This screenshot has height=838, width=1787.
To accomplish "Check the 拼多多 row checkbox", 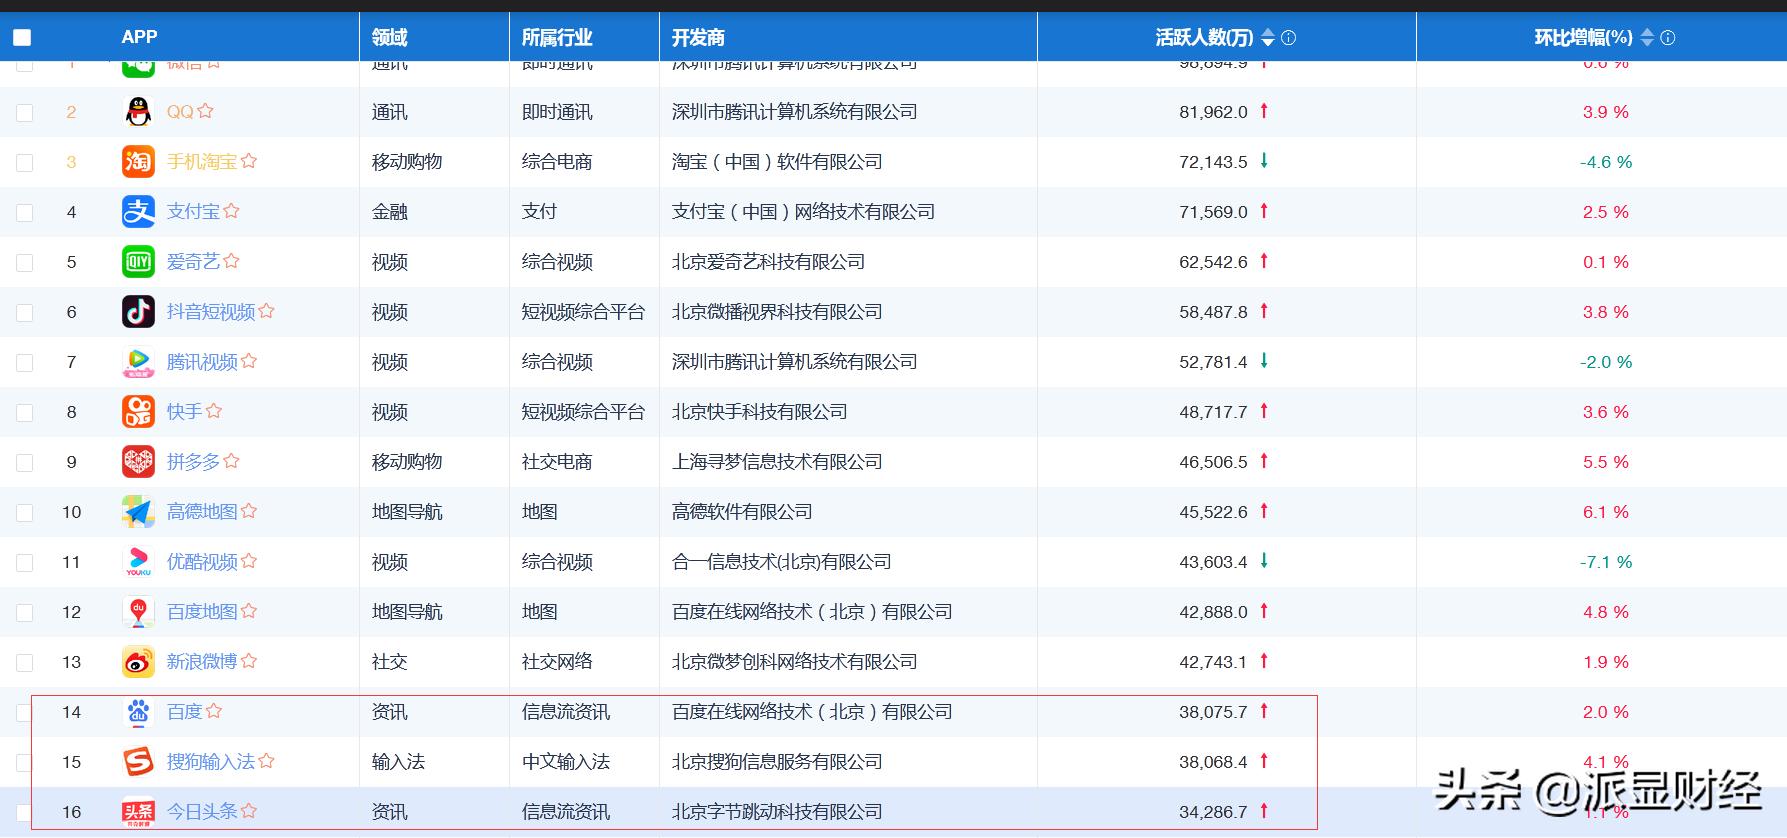I will click(25, 462).
